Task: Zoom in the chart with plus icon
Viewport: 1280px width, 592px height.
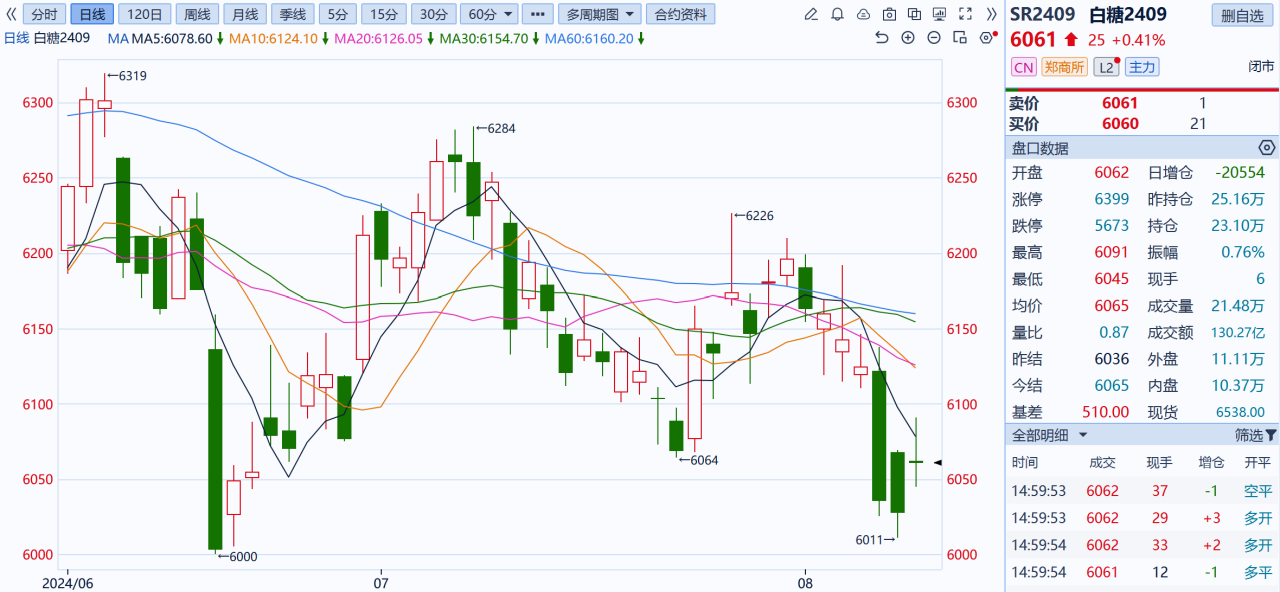Action: (908, 37)
